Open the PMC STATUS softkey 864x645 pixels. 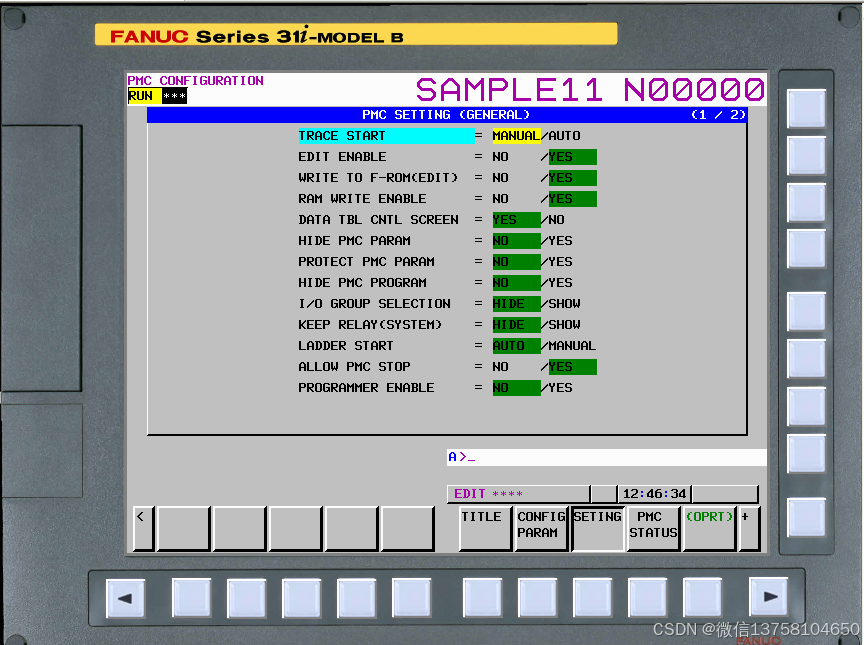(x=654, y=528)
